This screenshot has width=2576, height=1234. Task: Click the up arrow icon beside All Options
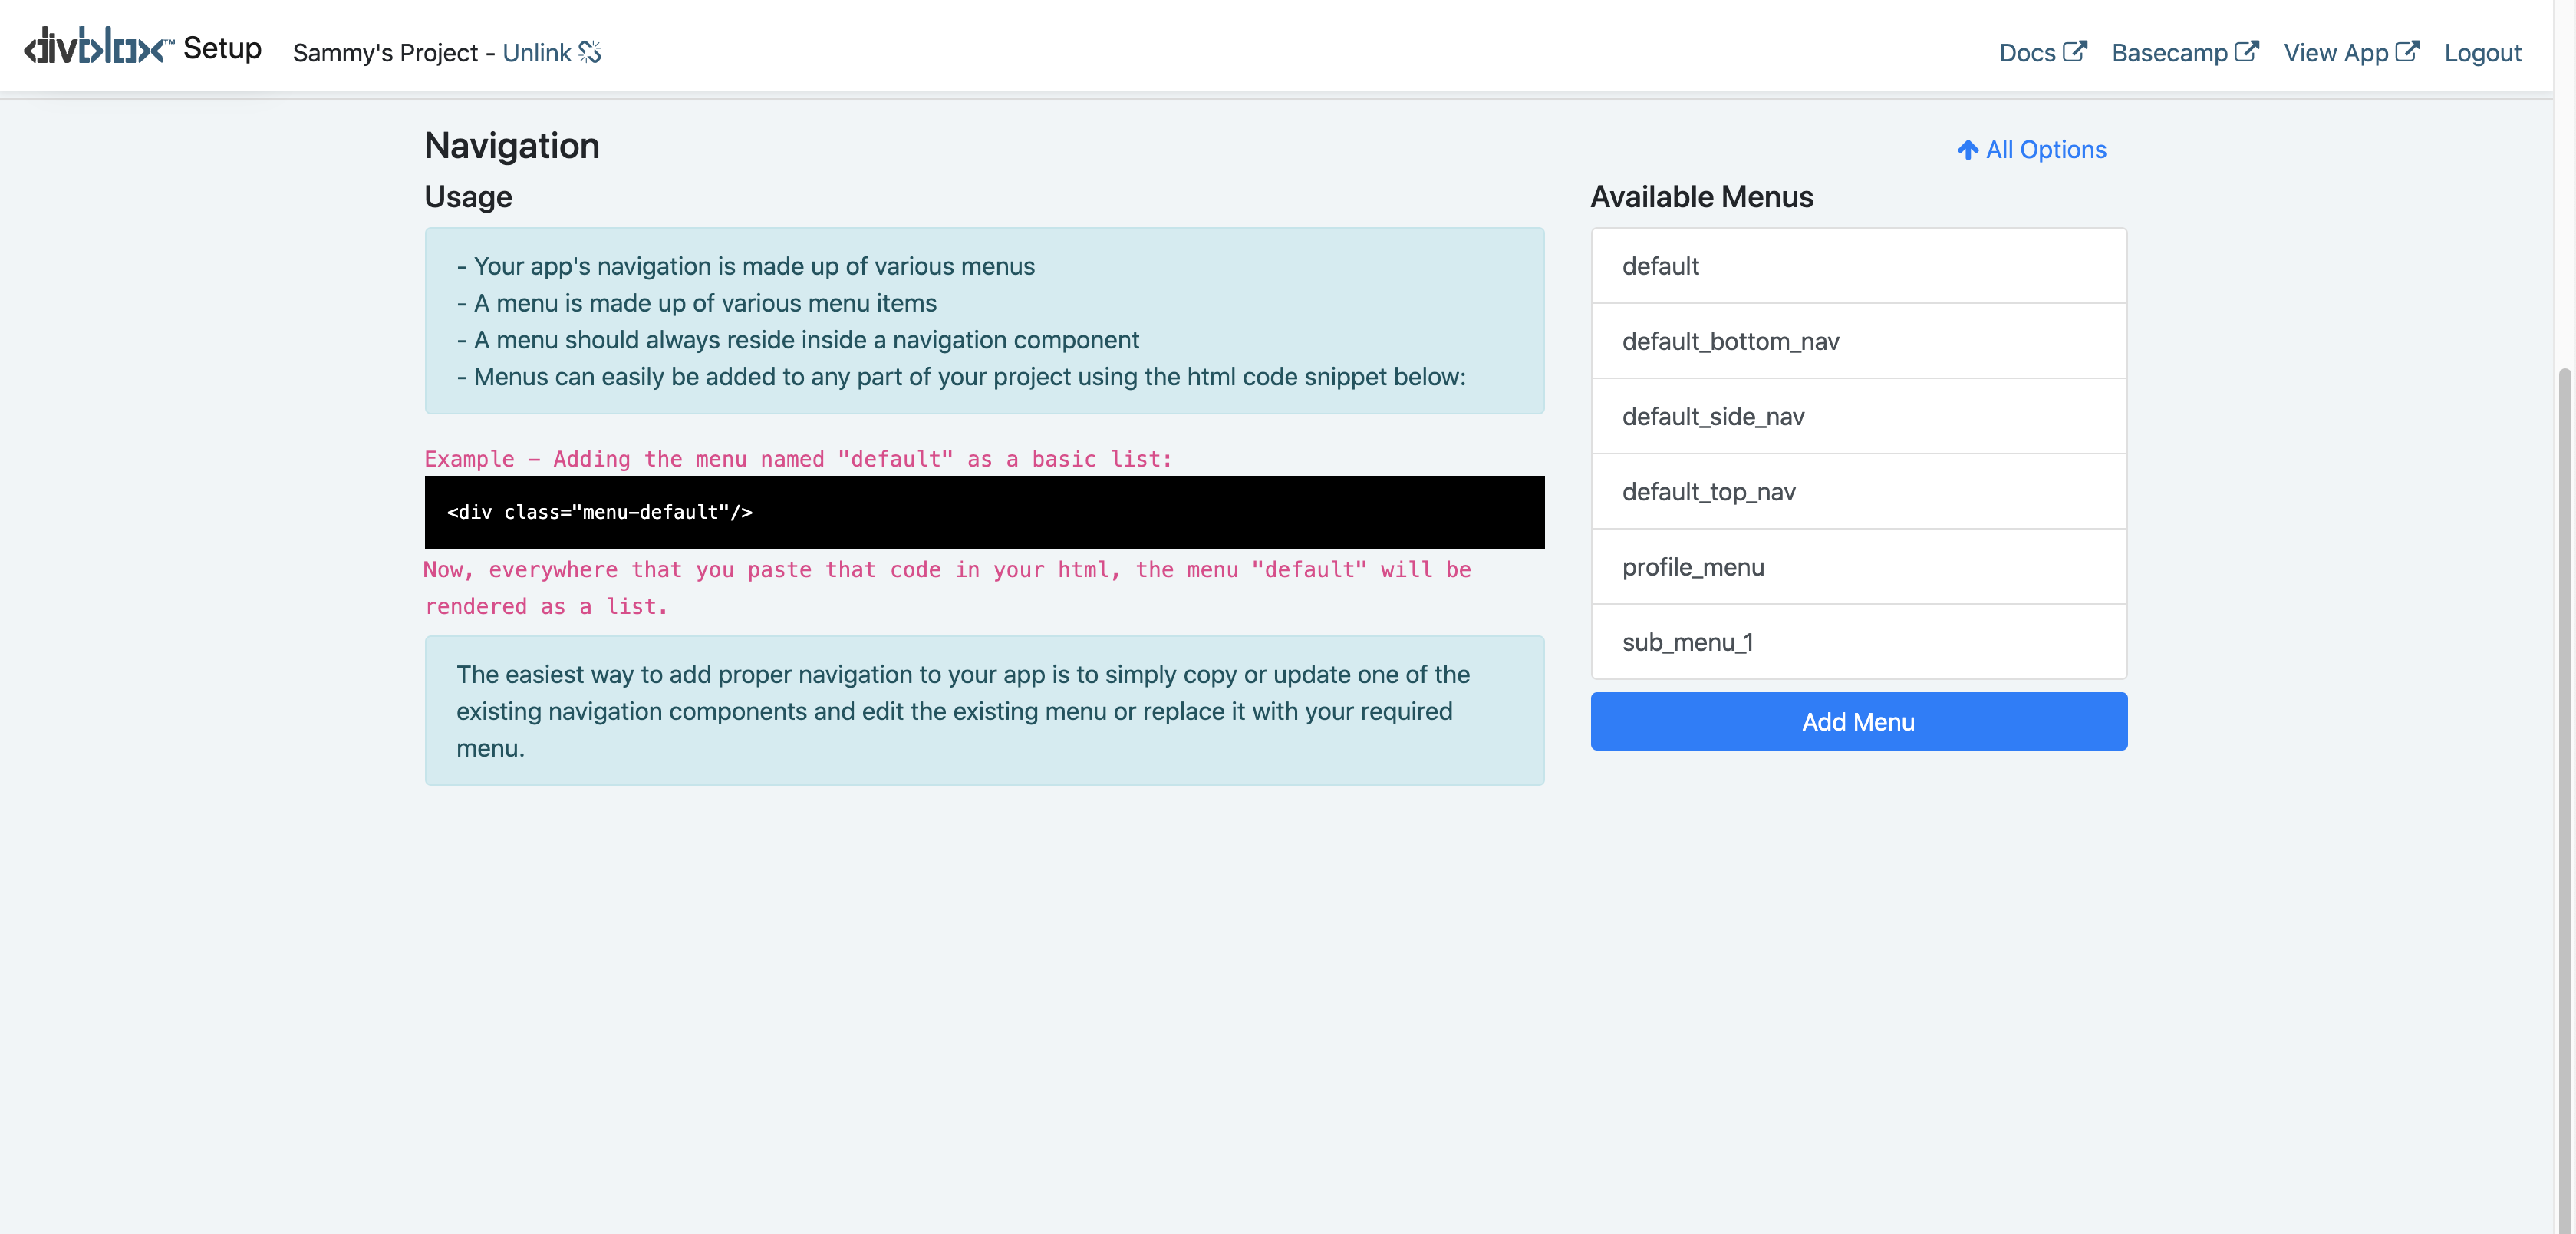click(x=1967, y=150)
